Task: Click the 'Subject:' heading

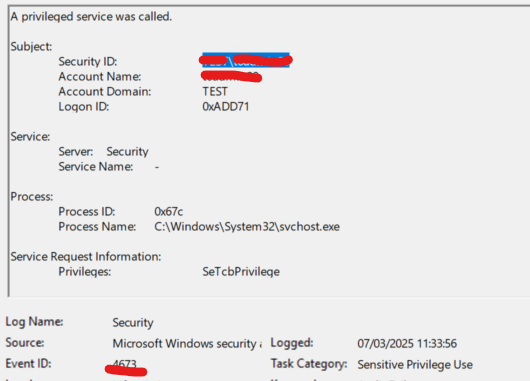Action: pos(31,47)
